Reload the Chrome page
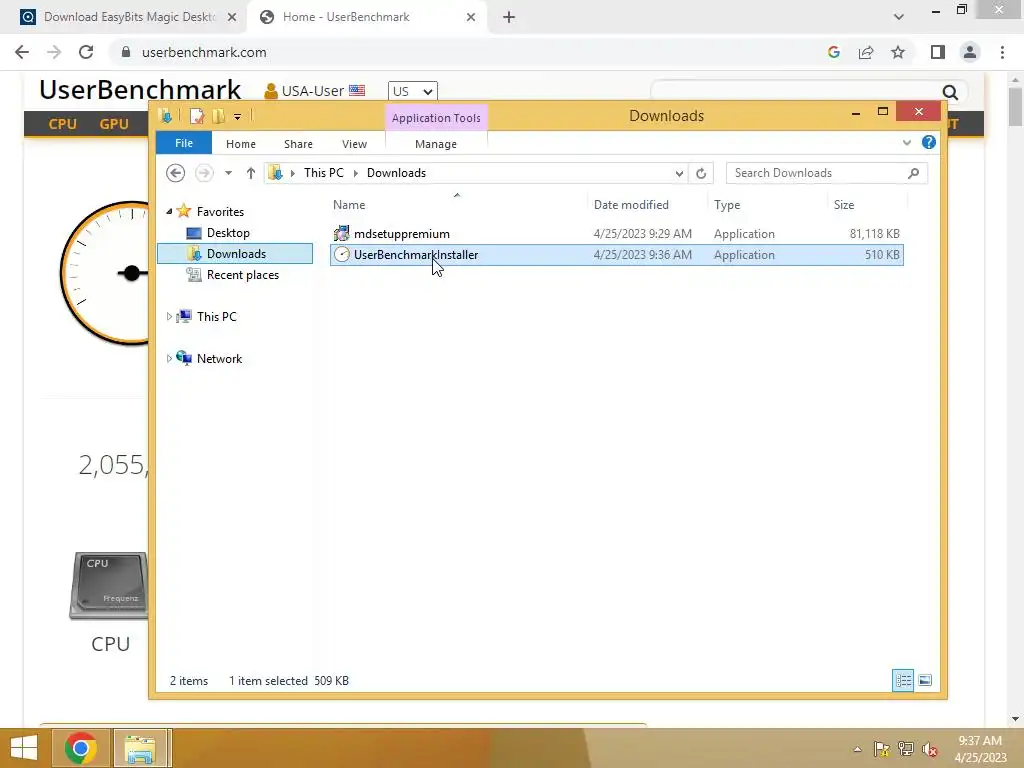This screenshot has height=768, width=1024. tap(86, 52)
